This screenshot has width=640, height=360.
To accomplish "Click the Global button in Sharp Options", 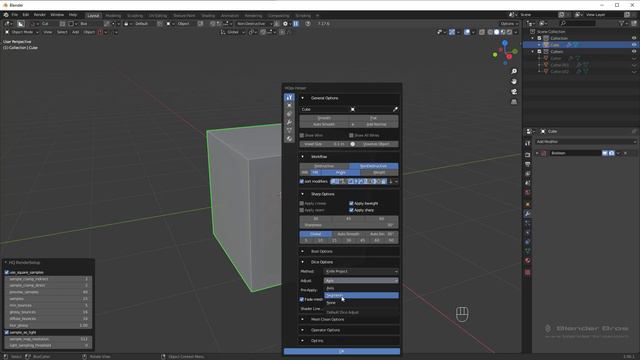I will pos(316,234).
